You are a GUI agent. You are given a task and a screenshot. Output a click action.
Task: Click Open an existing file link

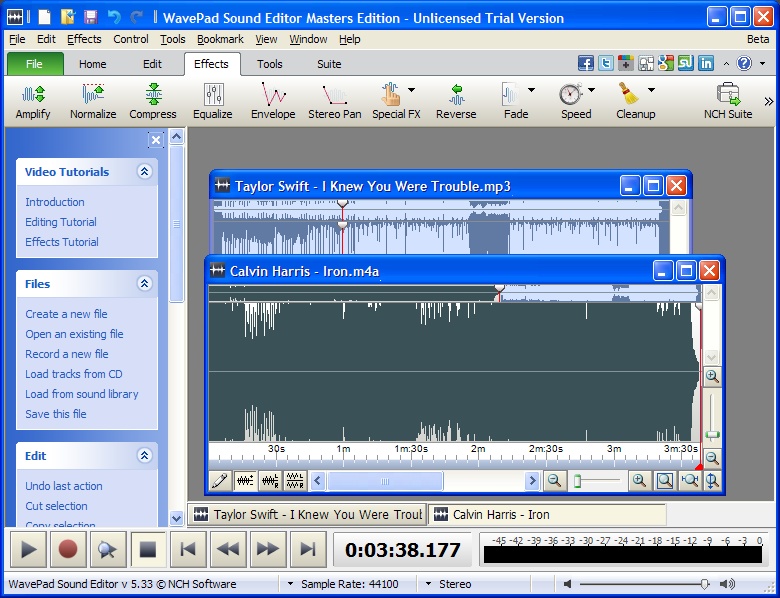click(74, 334)
